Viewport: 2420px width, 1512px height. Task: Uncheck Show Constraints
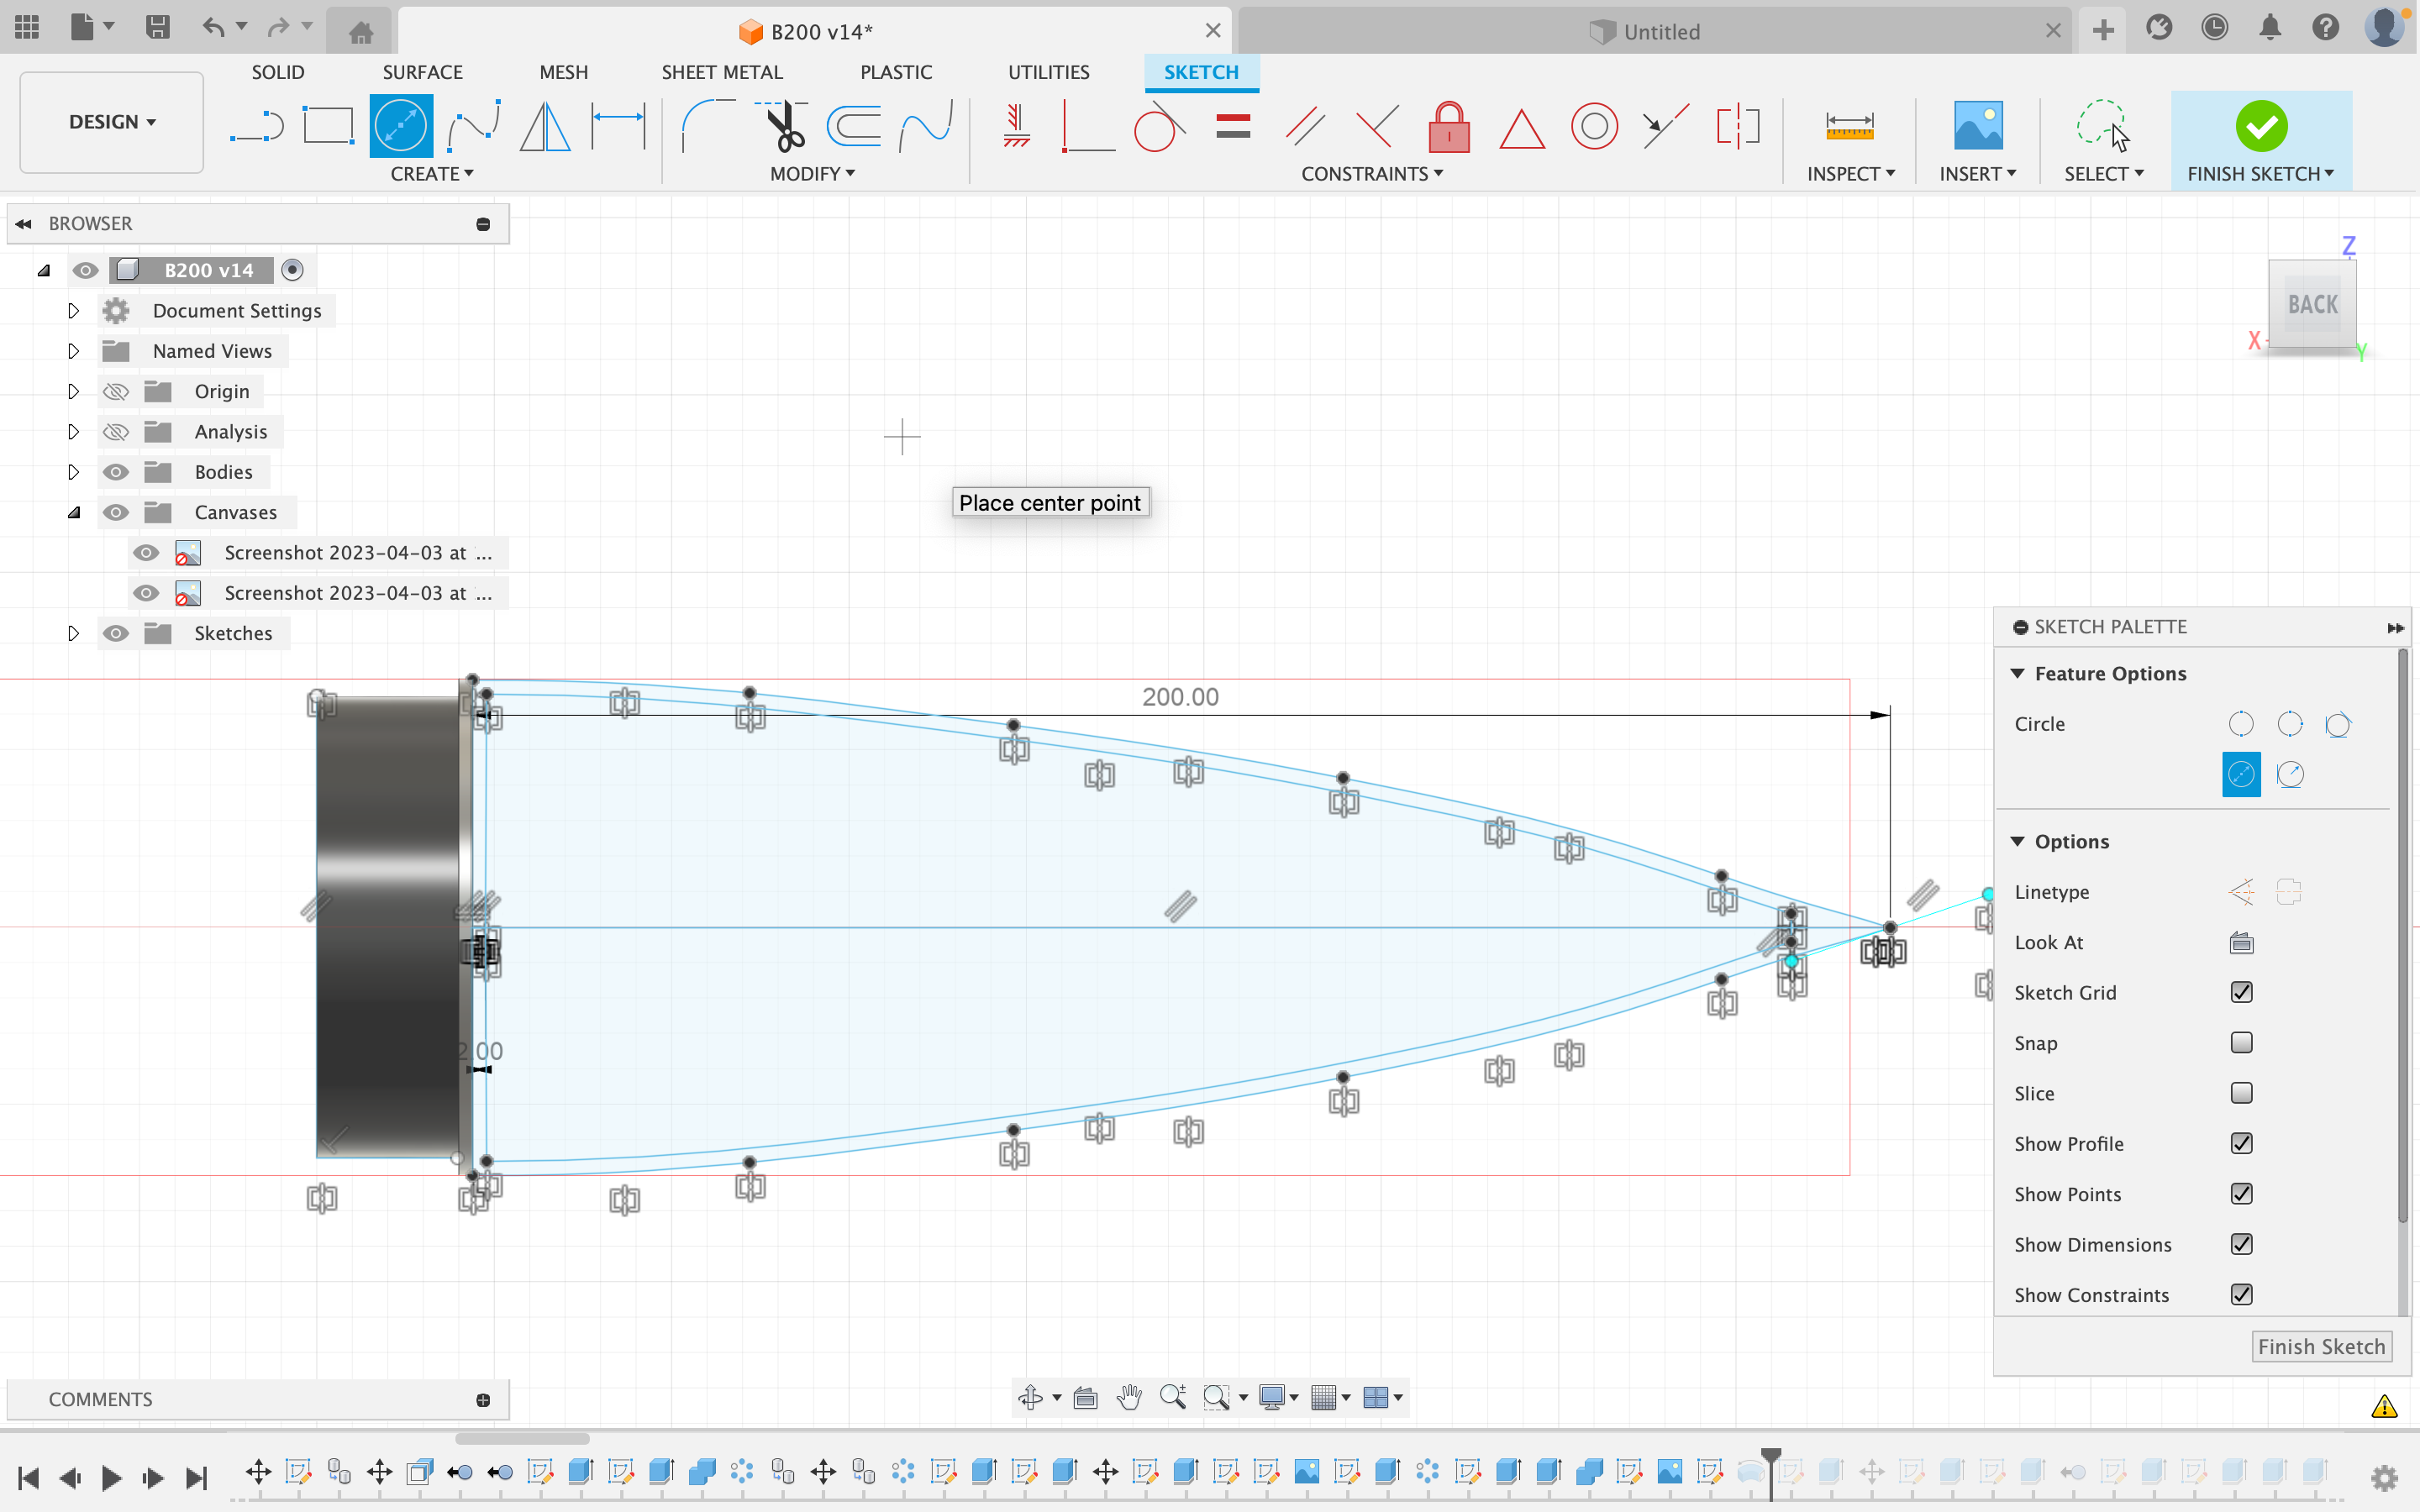[2241, 1294]
